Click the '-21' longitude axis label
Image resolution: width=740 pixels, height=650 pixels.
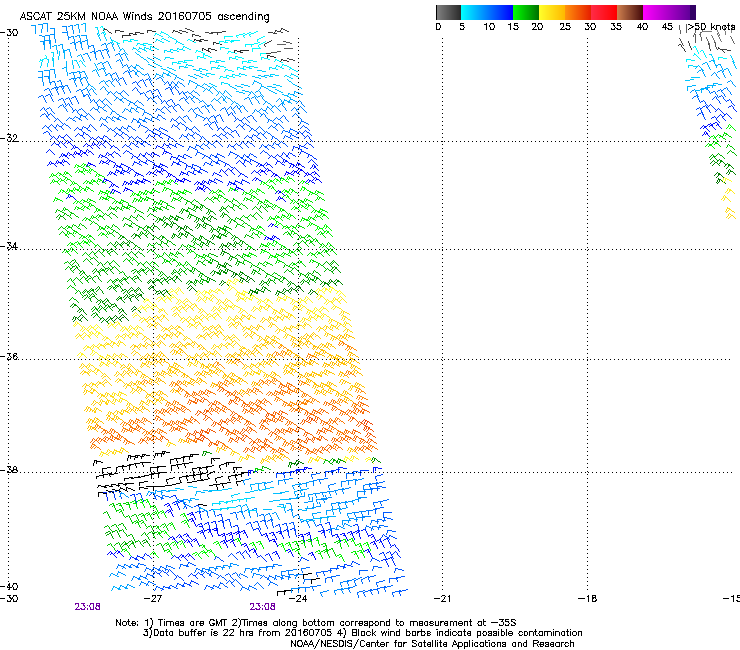(x=442, y=599)
